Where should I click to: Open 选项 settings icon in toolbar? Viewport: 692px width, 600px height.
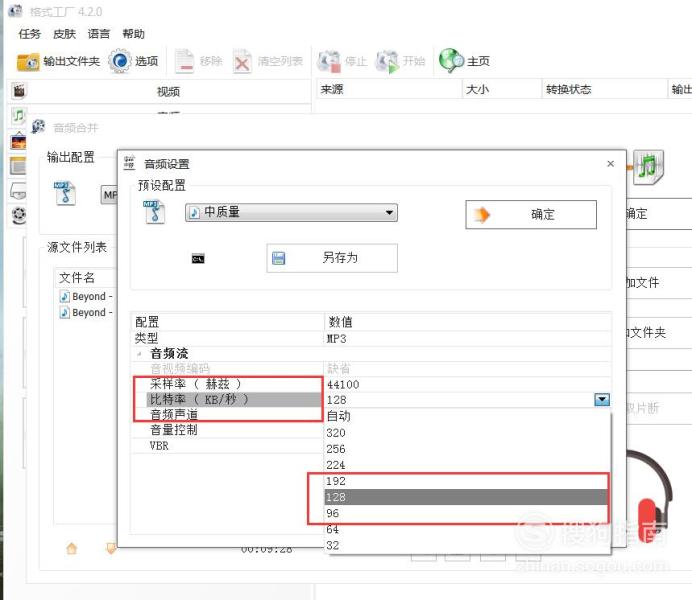(120, 61)
